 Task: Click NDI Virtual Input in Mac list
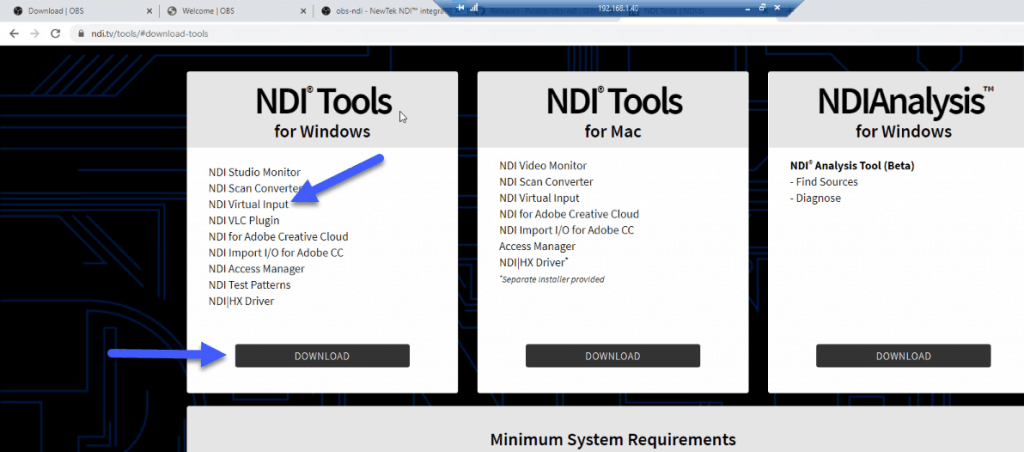(539, 198)
